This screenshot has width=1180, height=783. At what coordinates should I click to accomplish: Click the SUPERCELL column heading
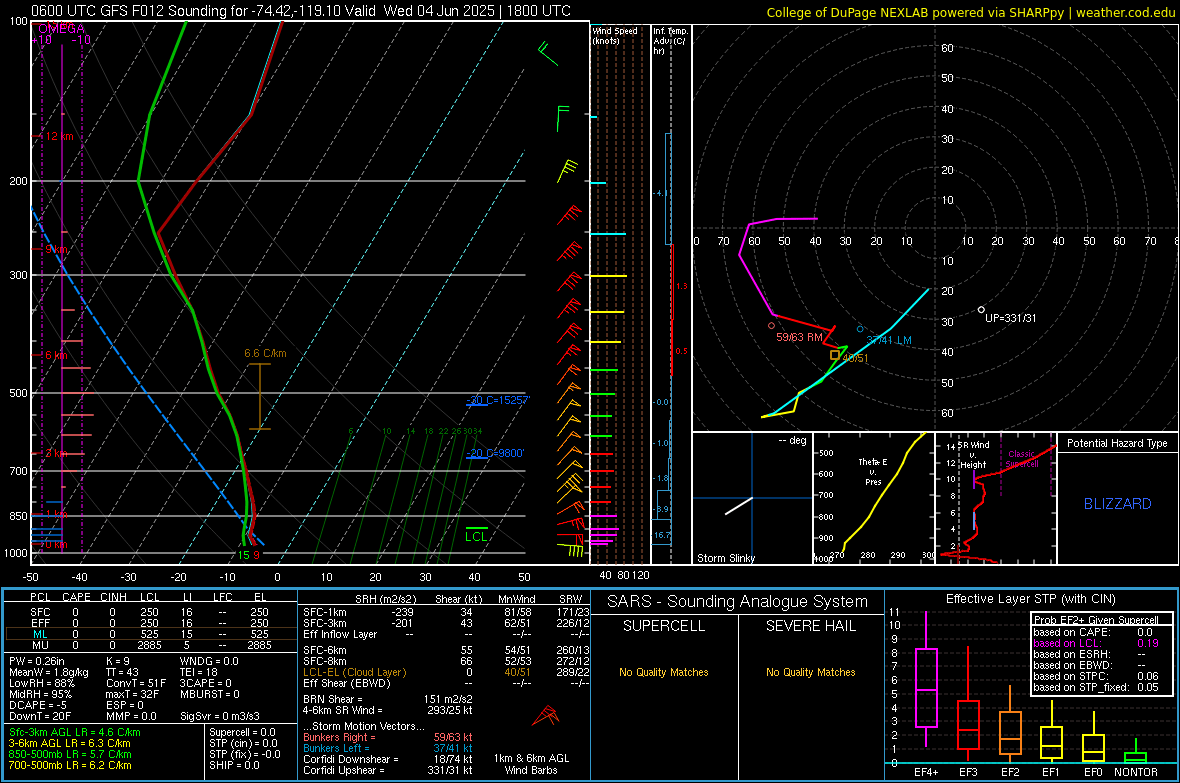664,626
